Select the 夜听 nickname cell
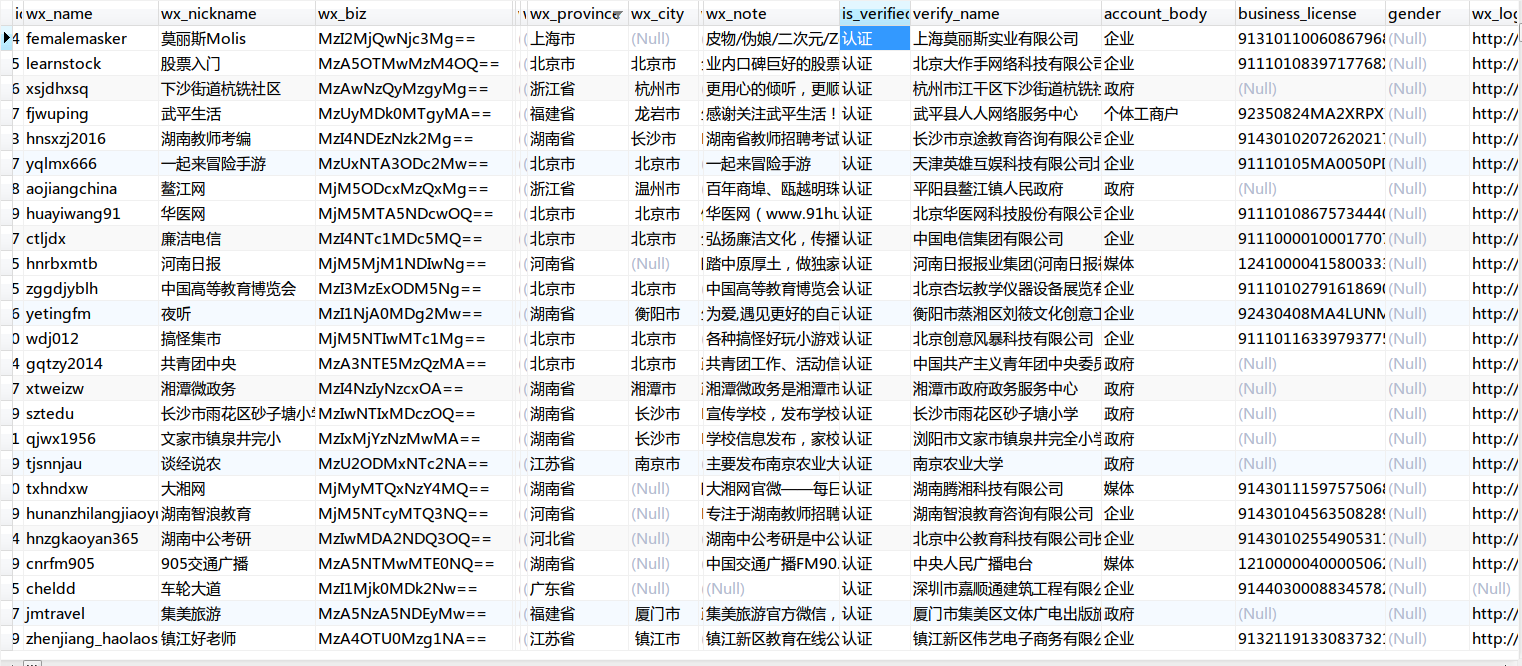The image size is (1522, 666). point(236,314)
